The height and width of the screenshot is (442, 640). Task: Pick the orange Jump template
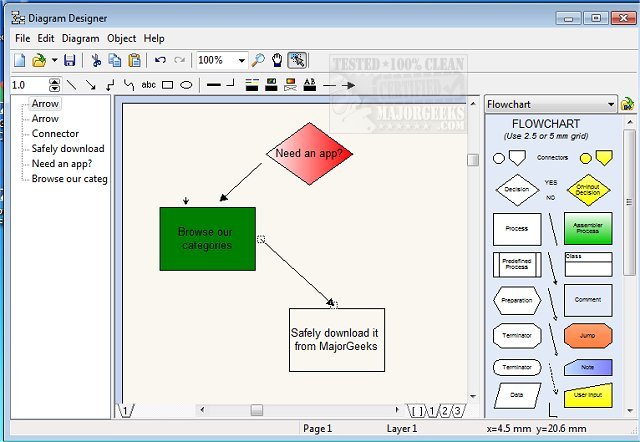tap(588, 335)
